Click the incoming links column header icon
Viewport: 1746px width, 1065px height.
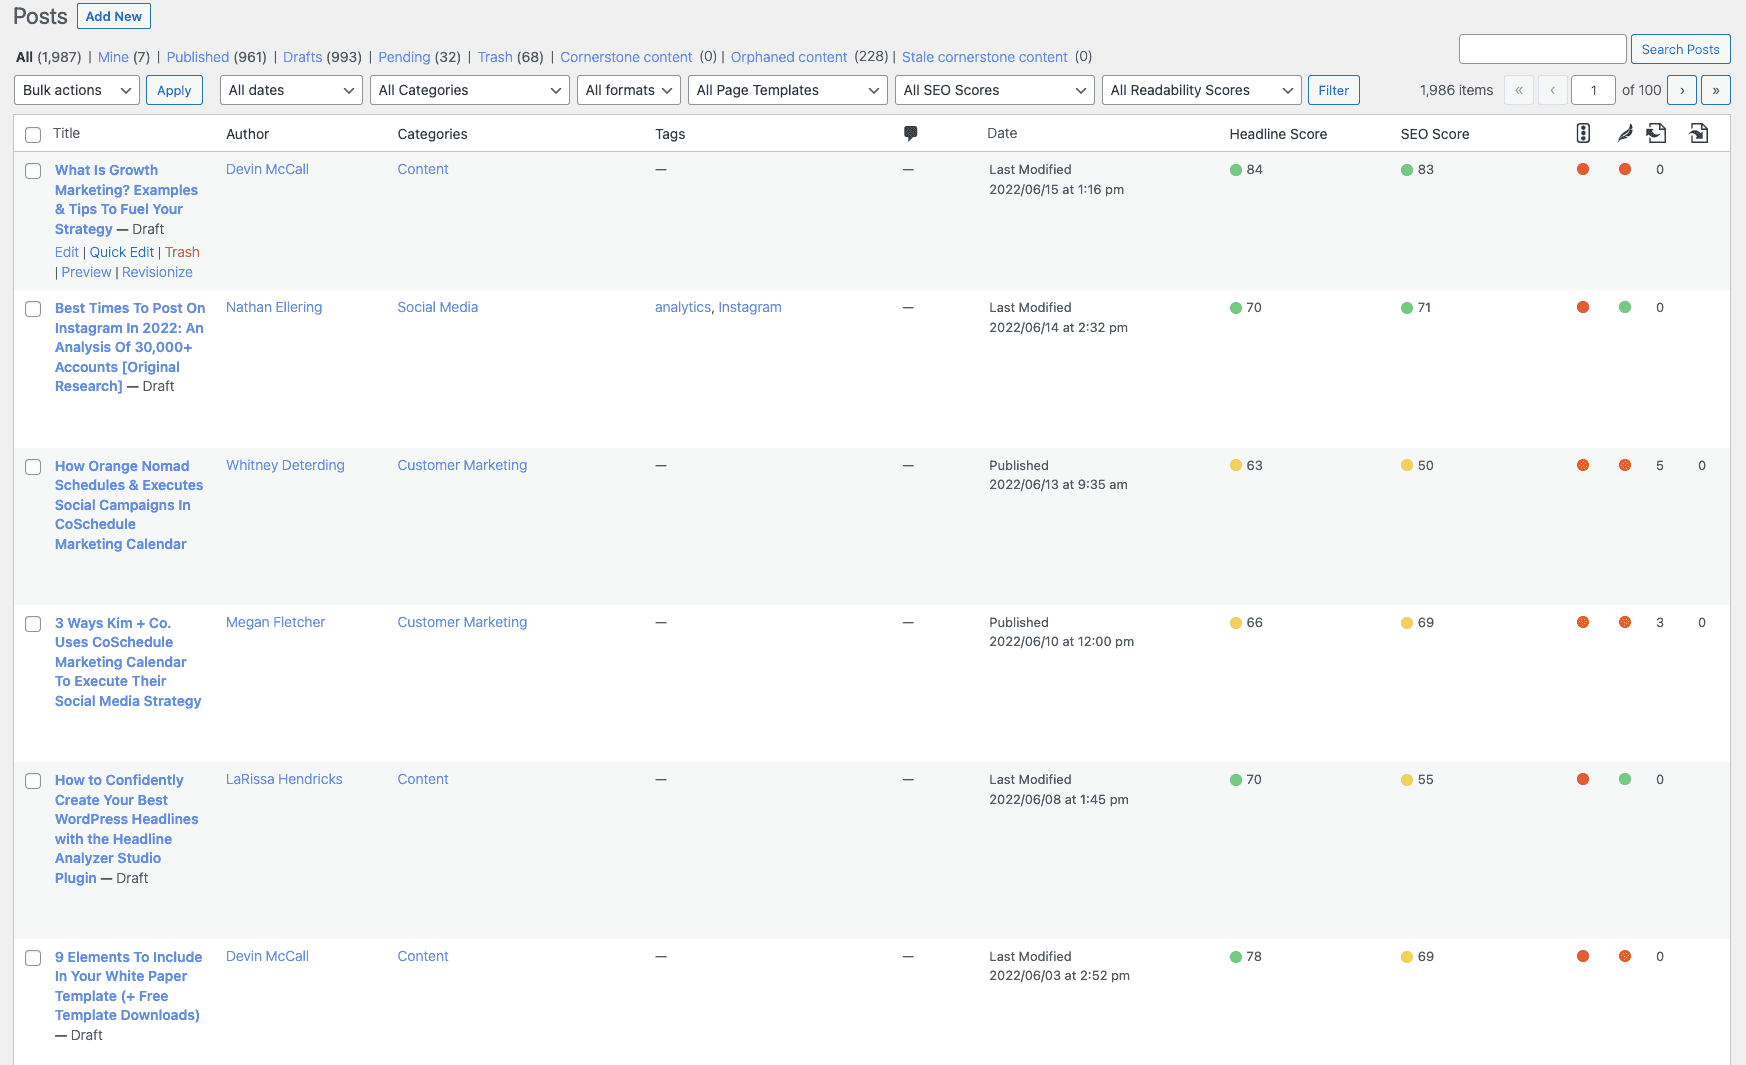[x=1657, y=132]
